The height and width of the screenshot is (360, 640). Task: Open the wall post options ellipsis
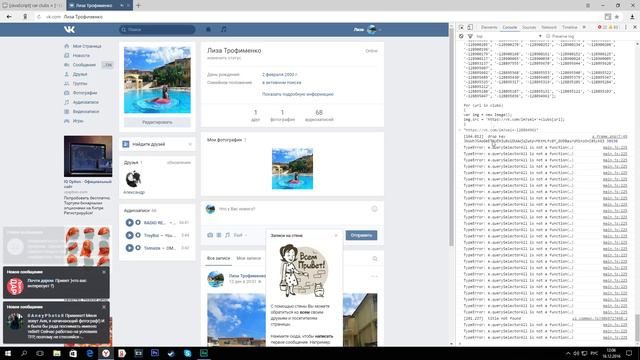pos(374,276)
